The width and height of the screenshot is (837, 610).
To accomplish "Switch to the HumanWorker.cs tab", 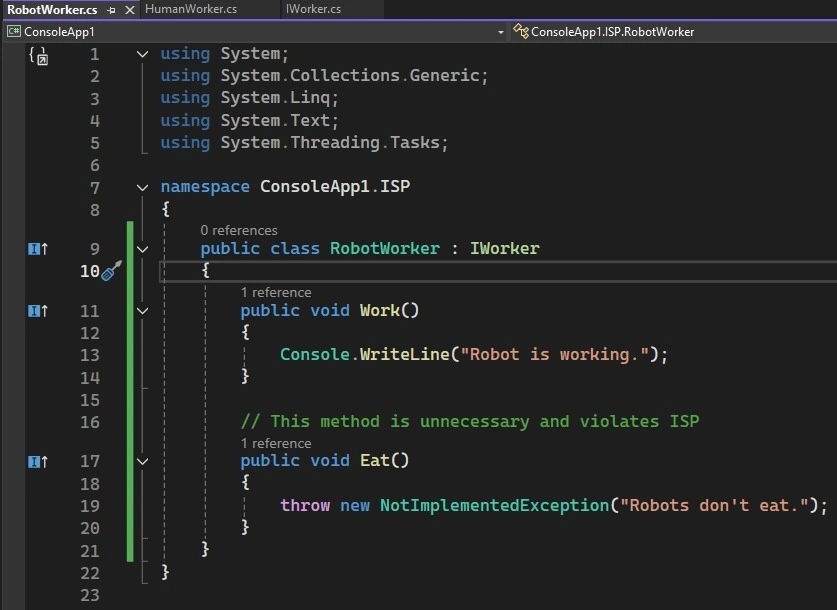I will (x=191, y=9).
